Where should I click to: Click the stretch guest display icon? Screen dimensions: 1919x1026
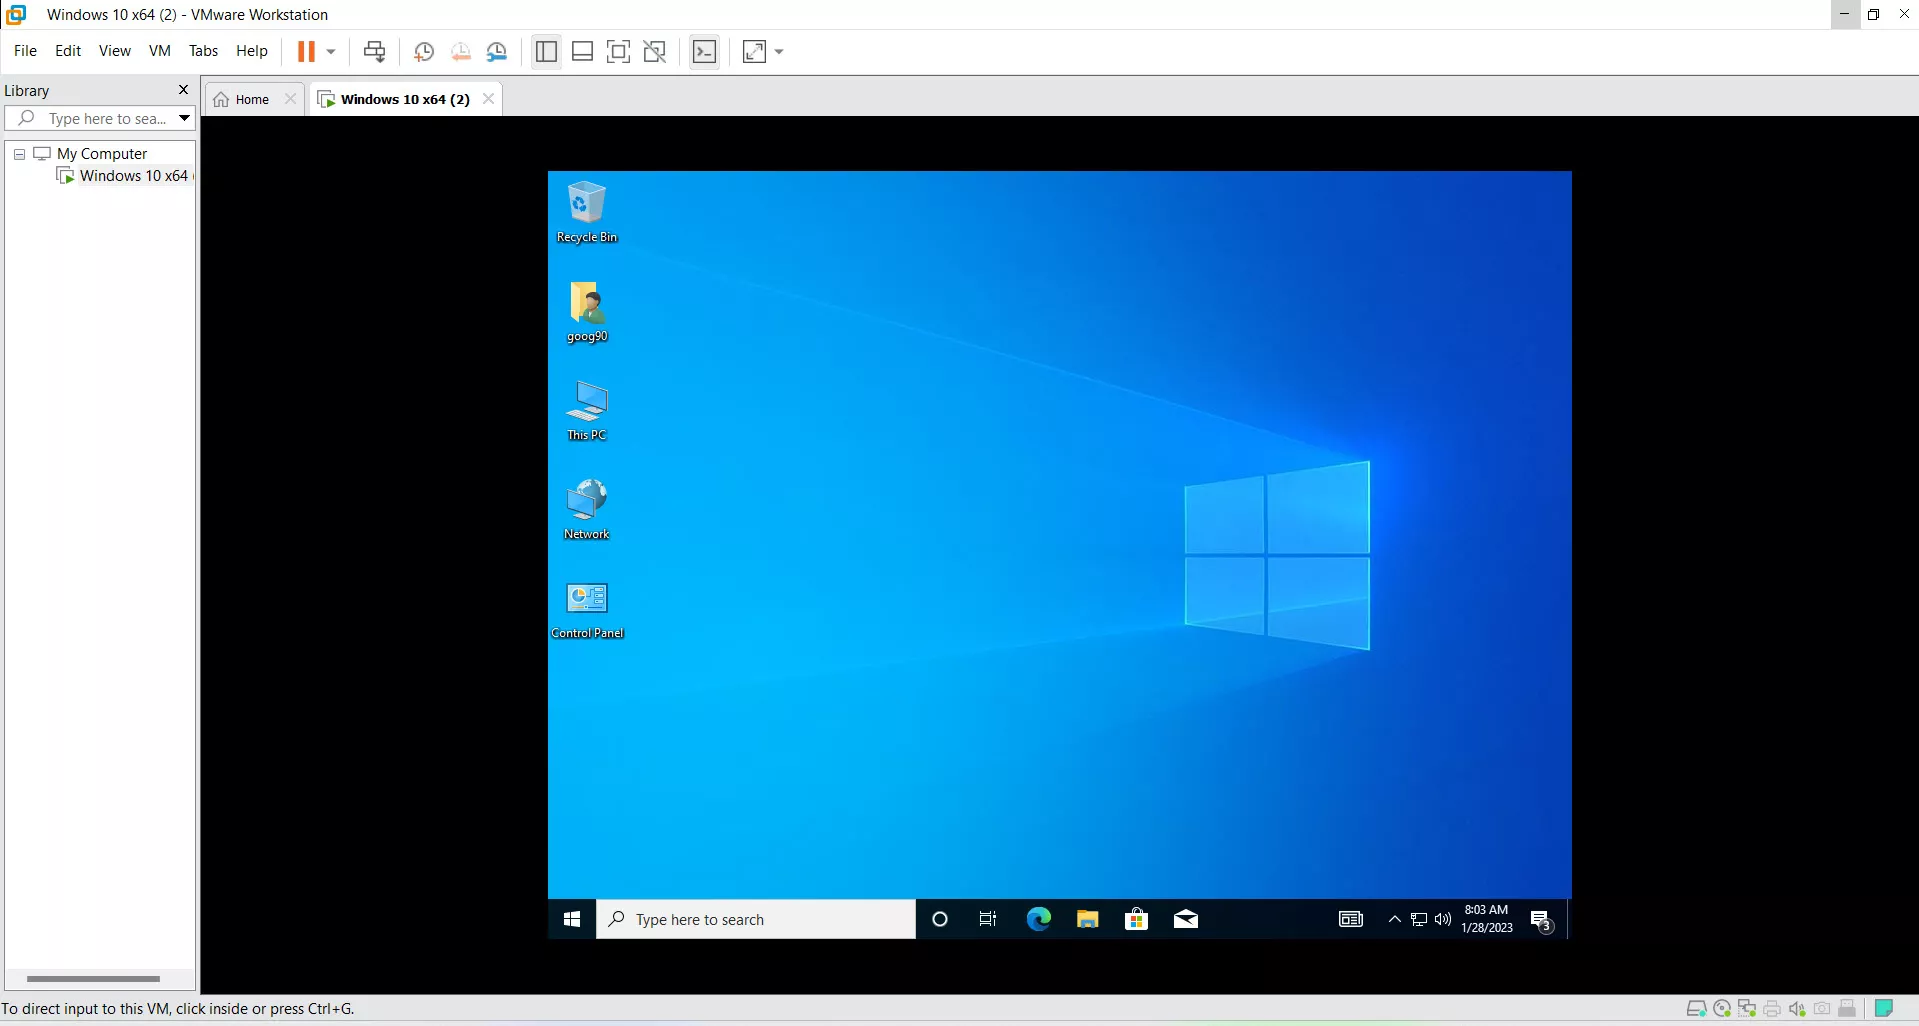pos(755,52)
